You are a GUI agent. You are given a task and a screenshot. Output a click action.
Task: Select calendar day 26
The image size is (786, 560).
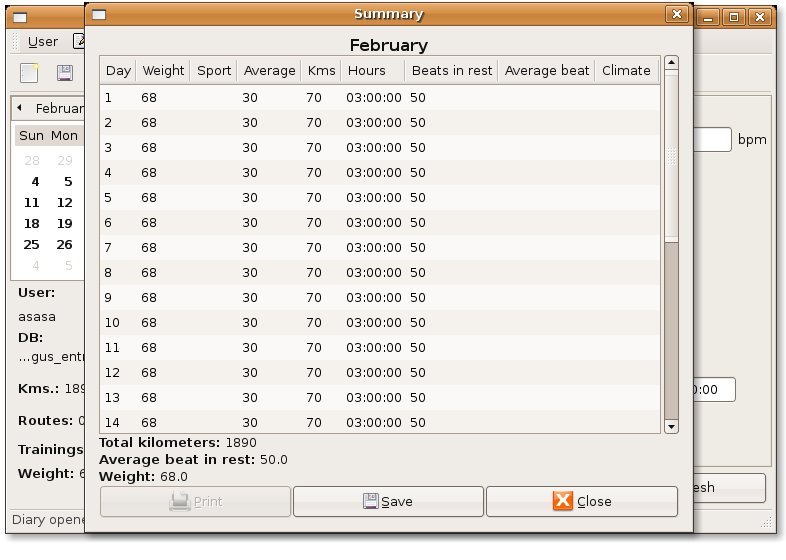(x=65, y=245)
